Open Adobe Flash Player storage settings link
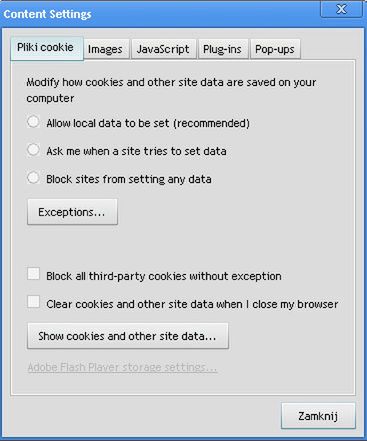Viewport: 367px width, 441px height. 122,367
